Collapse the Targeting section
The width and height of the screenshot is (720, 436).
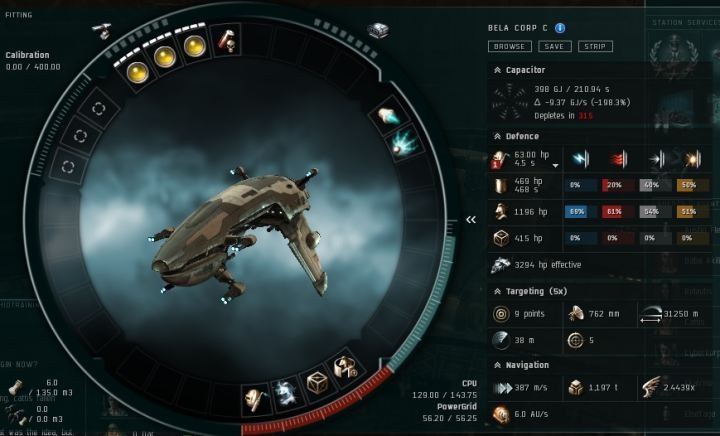497,291
